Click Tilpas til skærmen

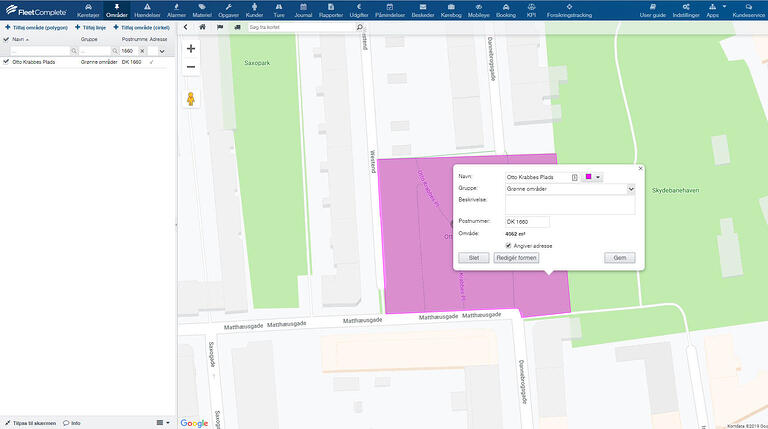(x=30, y=423)
